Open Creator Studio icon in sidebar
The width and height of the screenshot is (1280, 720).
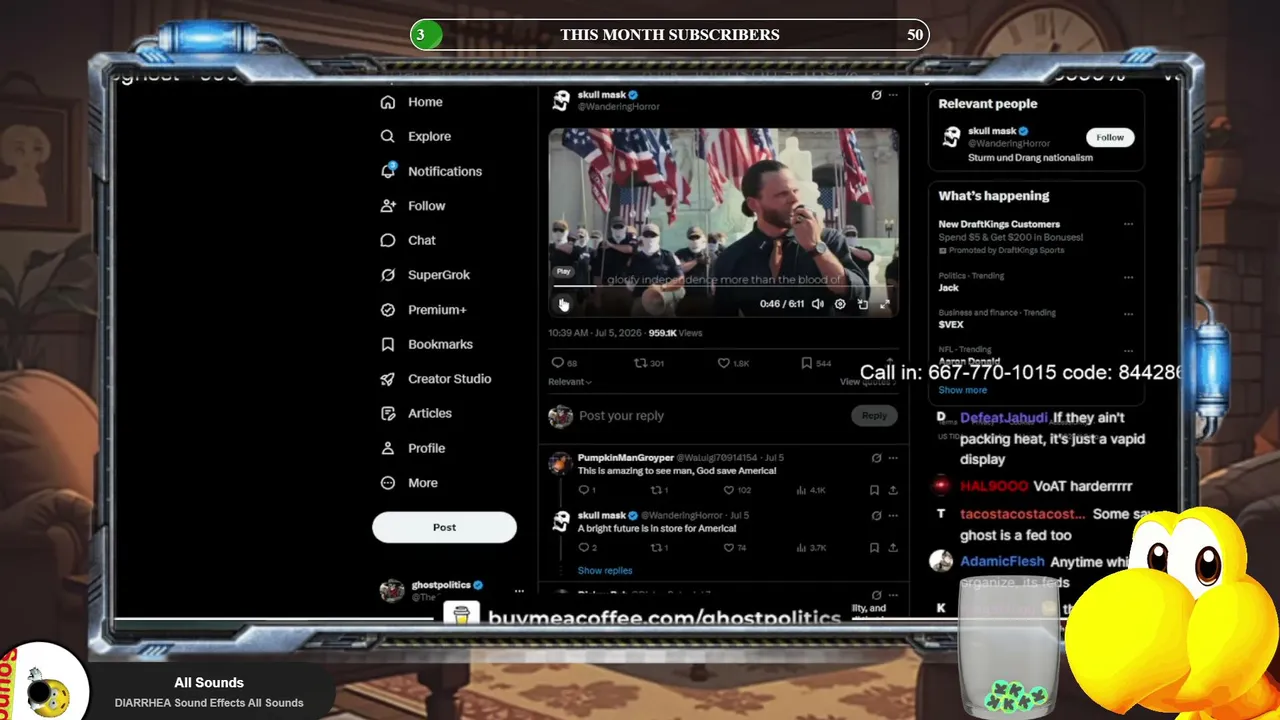tap(388, 379)
